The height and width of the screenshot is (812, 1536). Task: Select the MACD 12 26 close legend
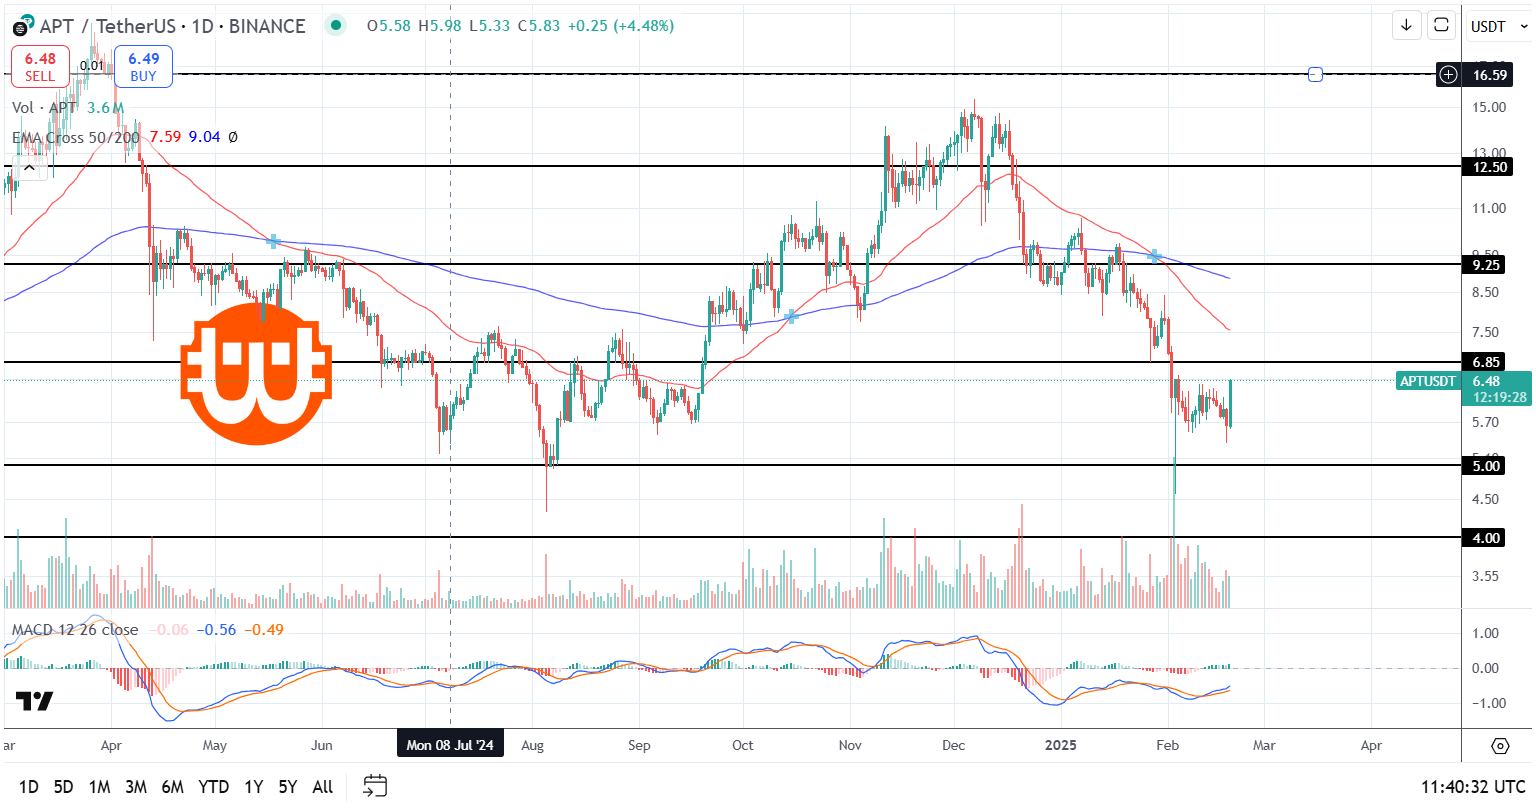(75, 630)
